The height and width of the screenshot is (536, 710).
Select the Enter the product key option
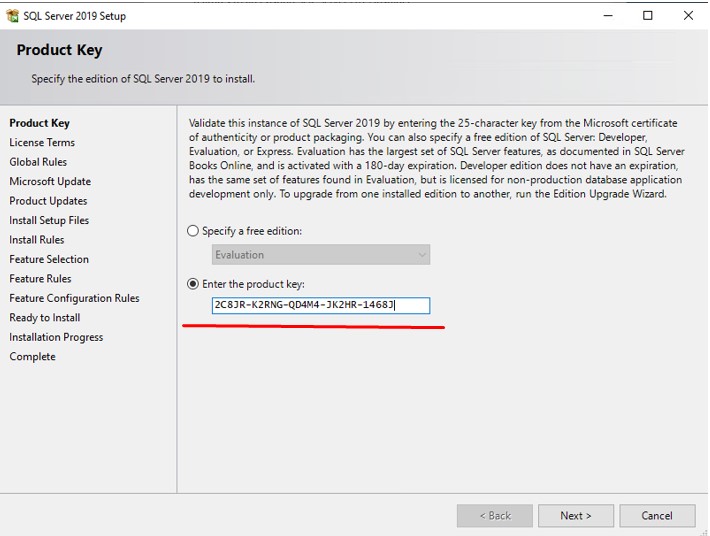point(193,284)
